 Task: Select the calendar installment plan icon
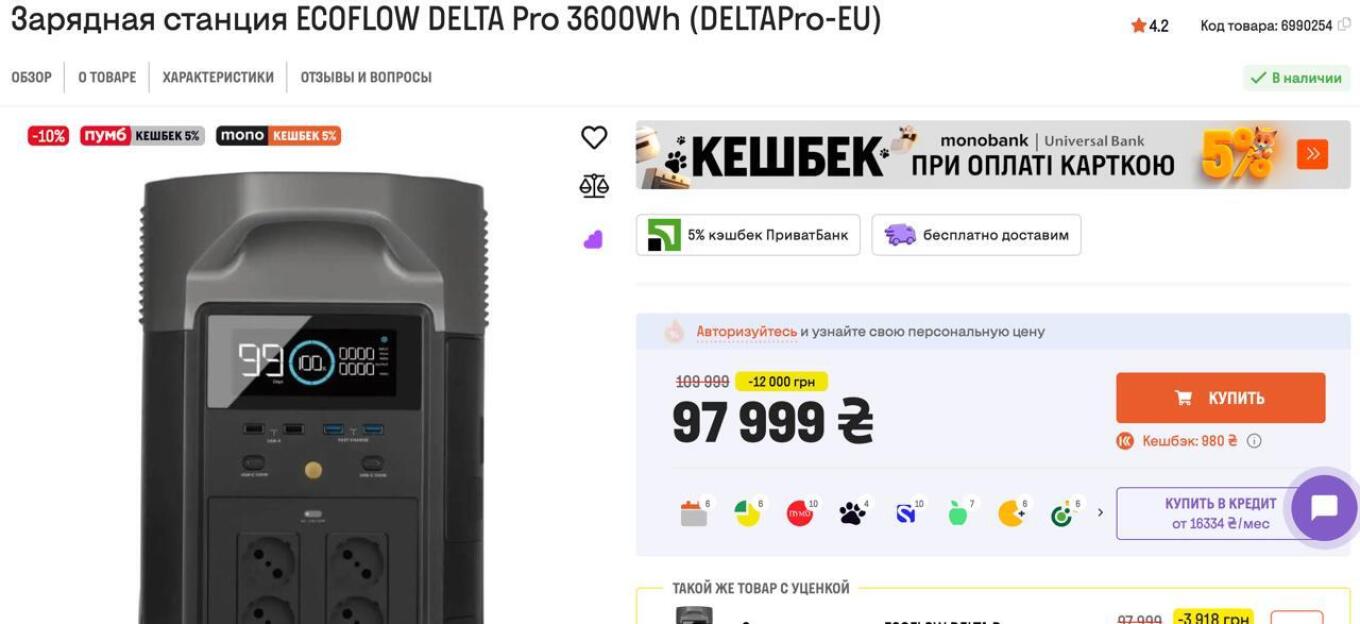pyautogui.click(x=694, y=513)
